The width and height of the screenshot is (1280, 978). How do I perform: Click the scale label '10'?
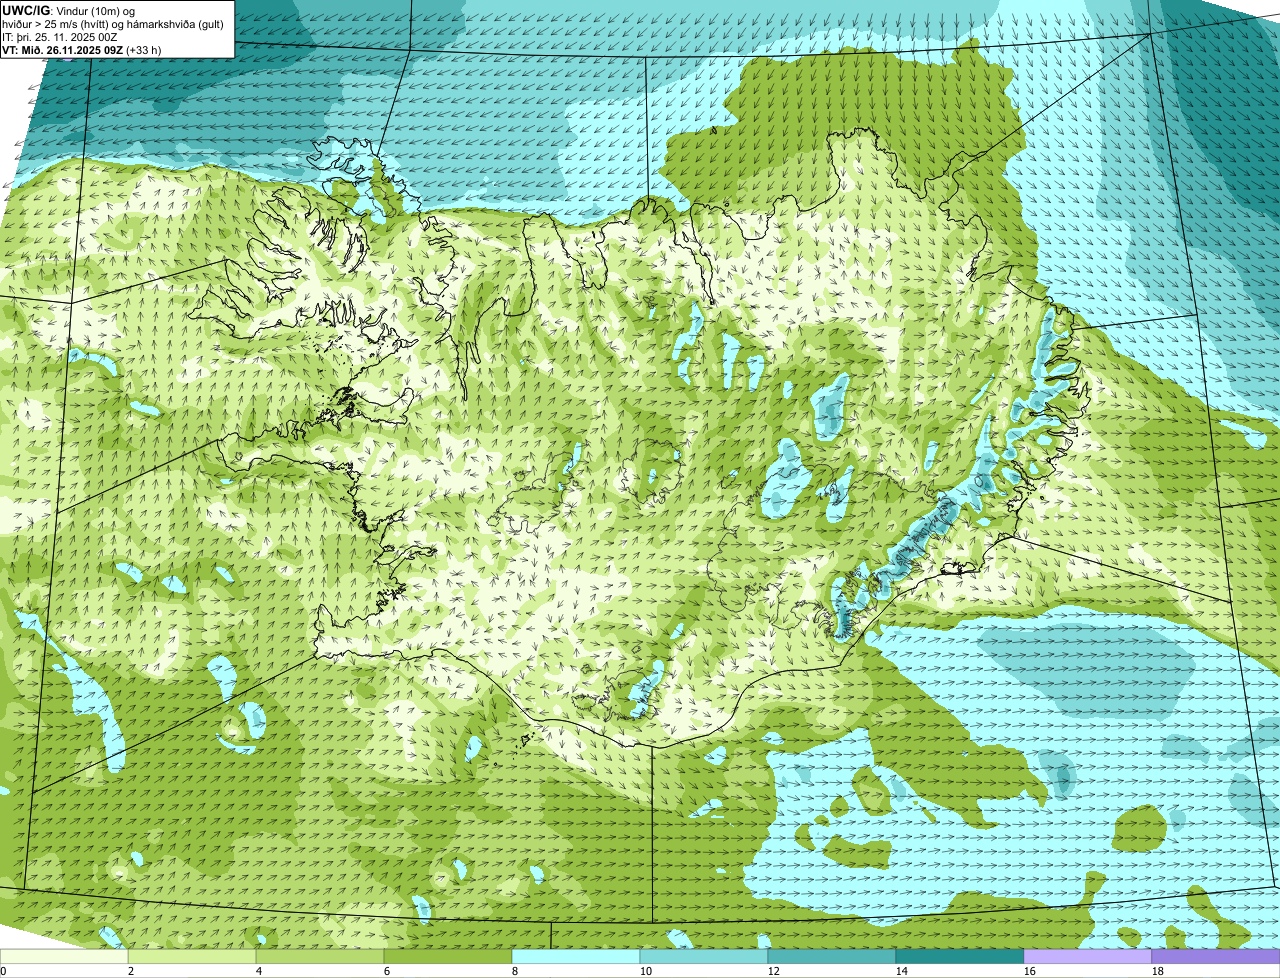click(x=646, y=971)
